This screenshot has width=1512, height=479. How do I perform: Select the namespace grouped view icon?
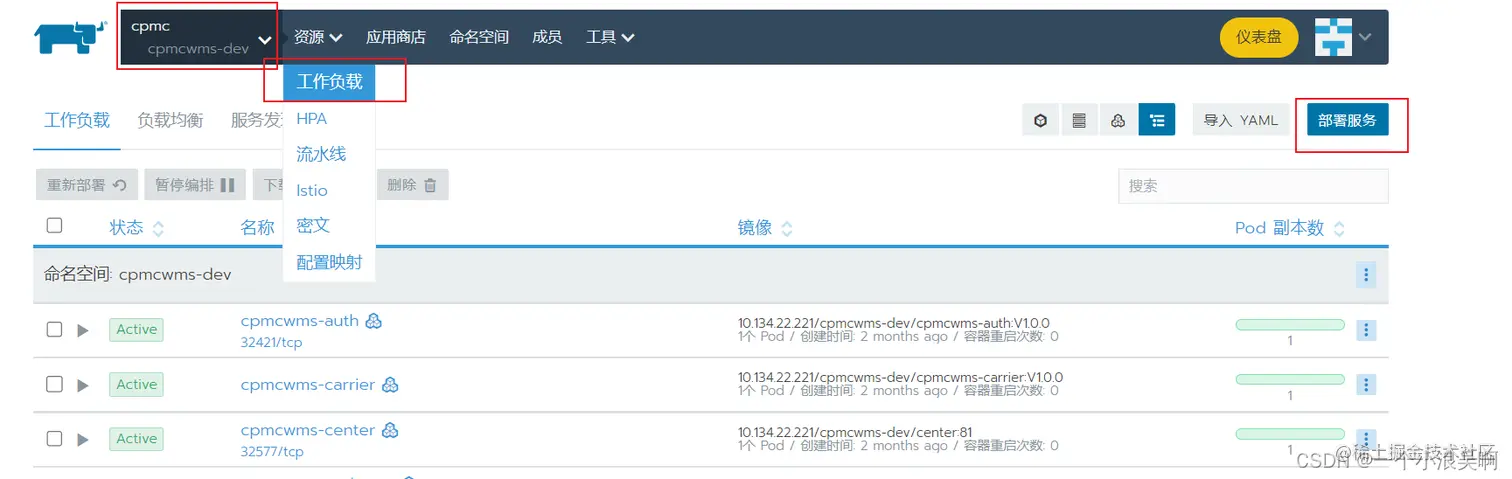coord(1157,120)
